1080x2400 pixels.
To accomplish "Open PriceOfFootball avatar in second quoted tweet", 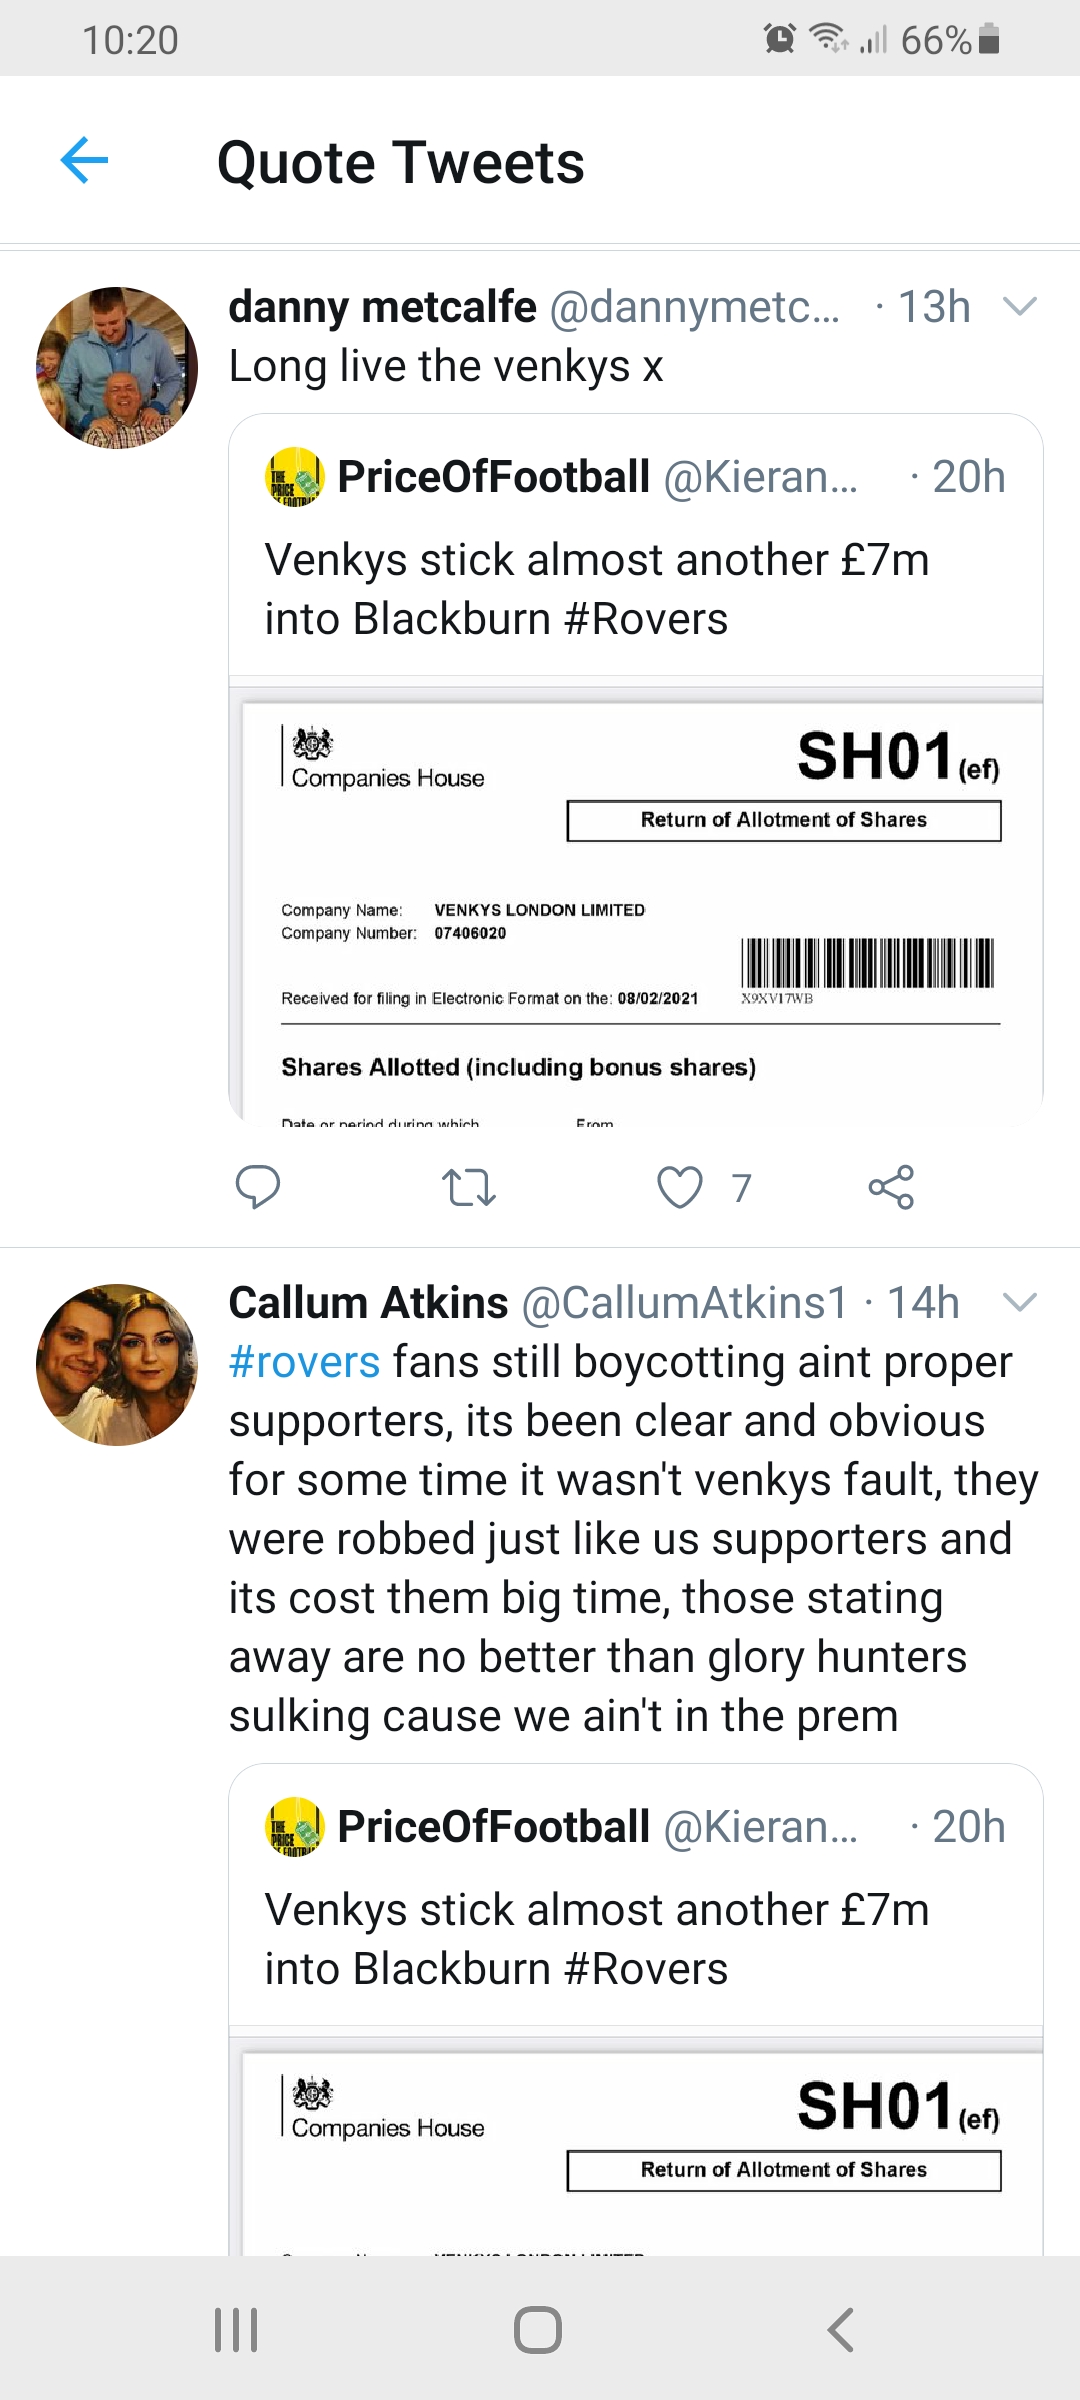I will [294, 1827].
